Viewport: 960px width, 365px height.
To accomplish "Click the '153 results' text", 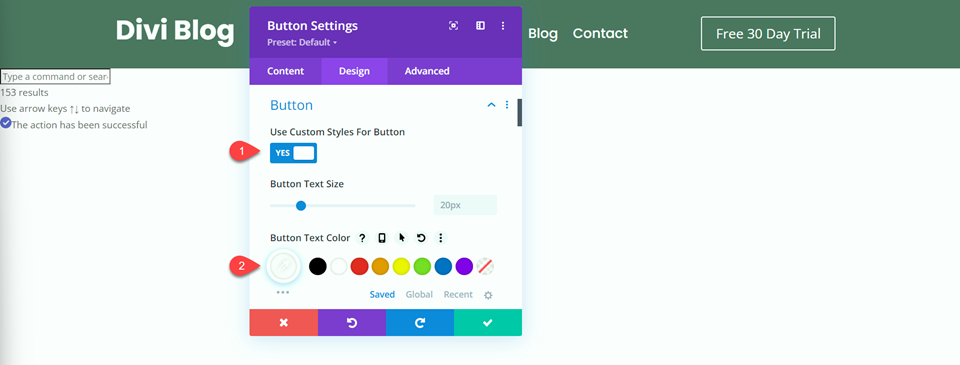I will point(24,93).
